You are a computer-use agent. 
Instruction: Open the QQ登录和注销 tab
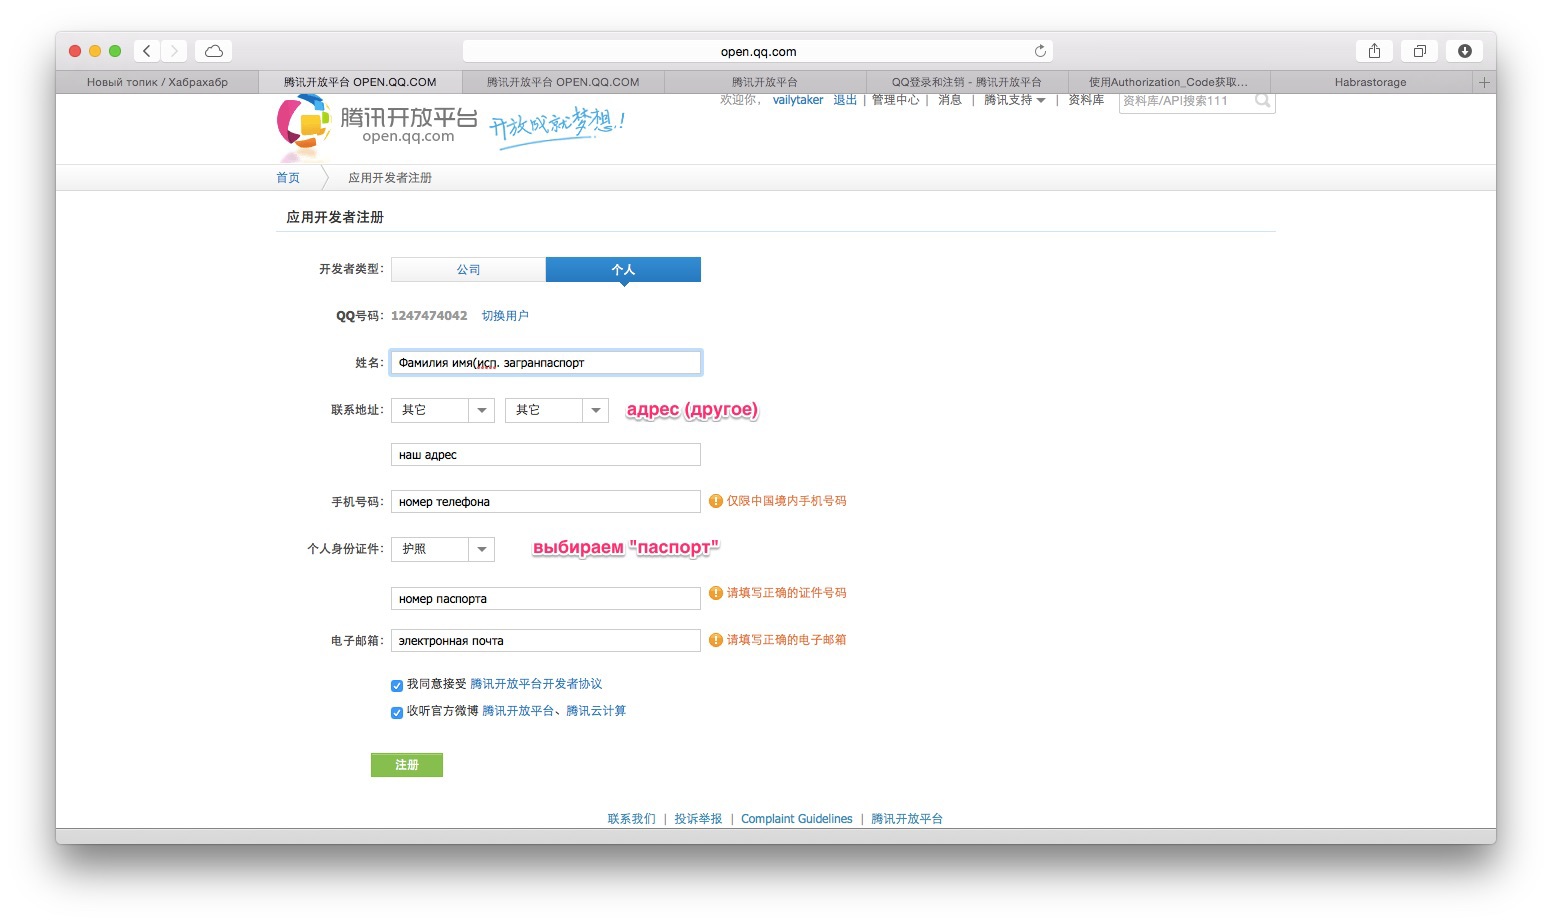click(967, 82)
